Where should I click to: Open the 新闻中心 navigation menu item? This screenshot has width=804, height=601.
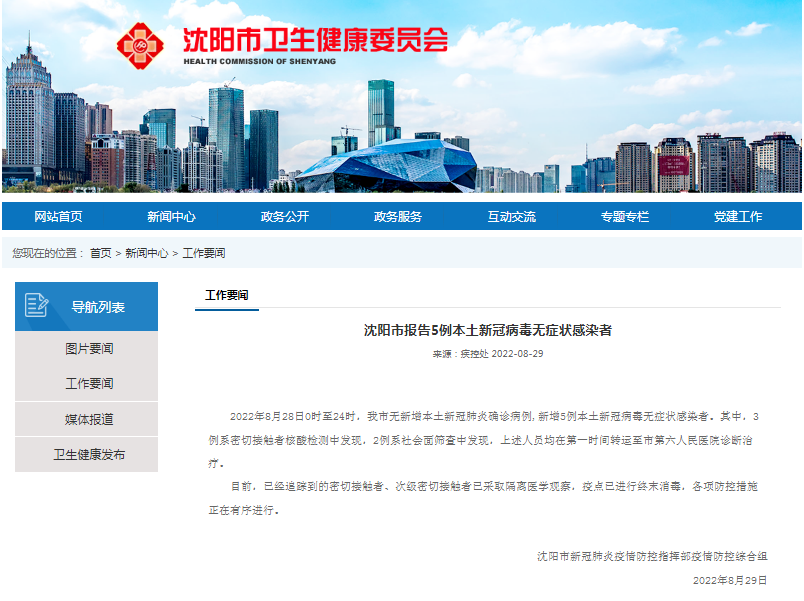pos(171,216)
